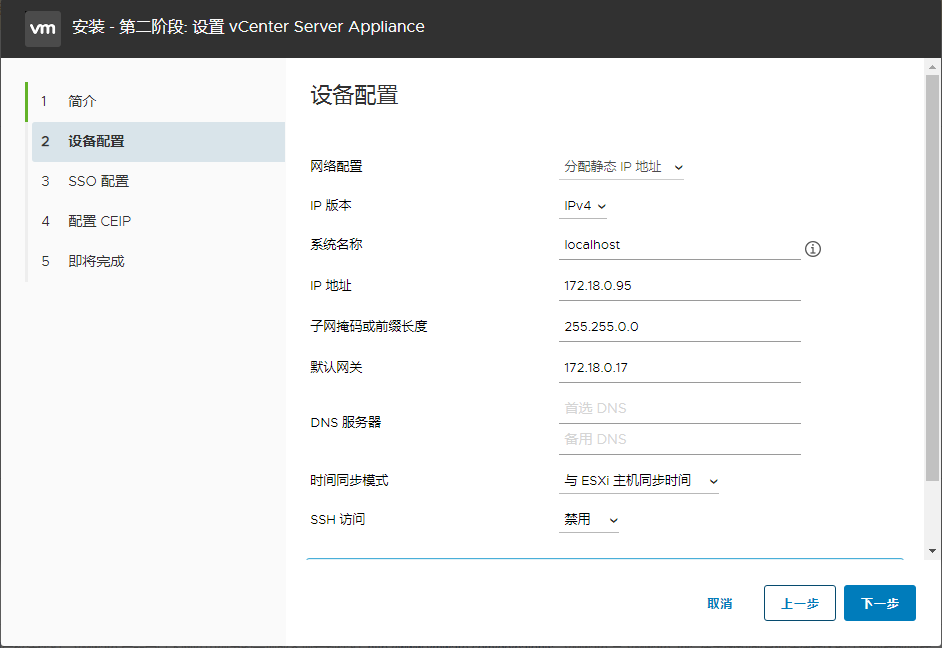Click the DNS 服务器 label
This screenshot has width=942, height=648.
point(346,422)
